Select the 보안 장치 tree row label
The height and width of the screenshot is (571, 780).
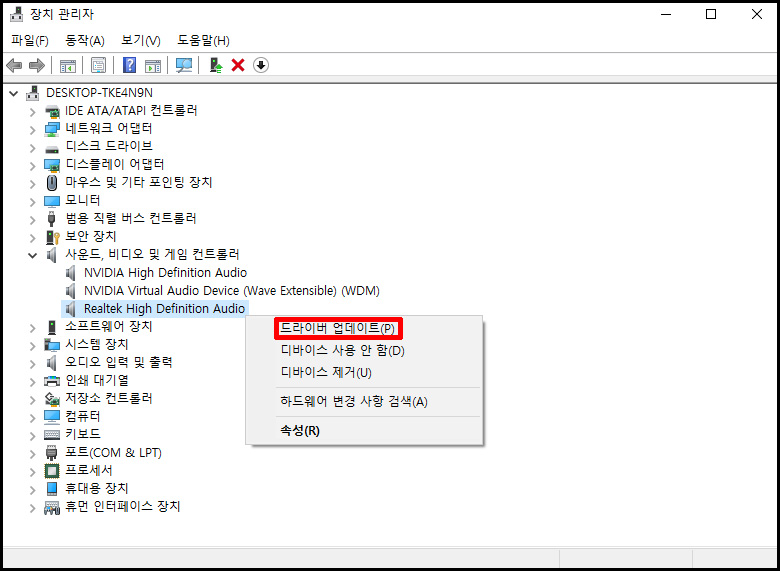coord(91,236)
